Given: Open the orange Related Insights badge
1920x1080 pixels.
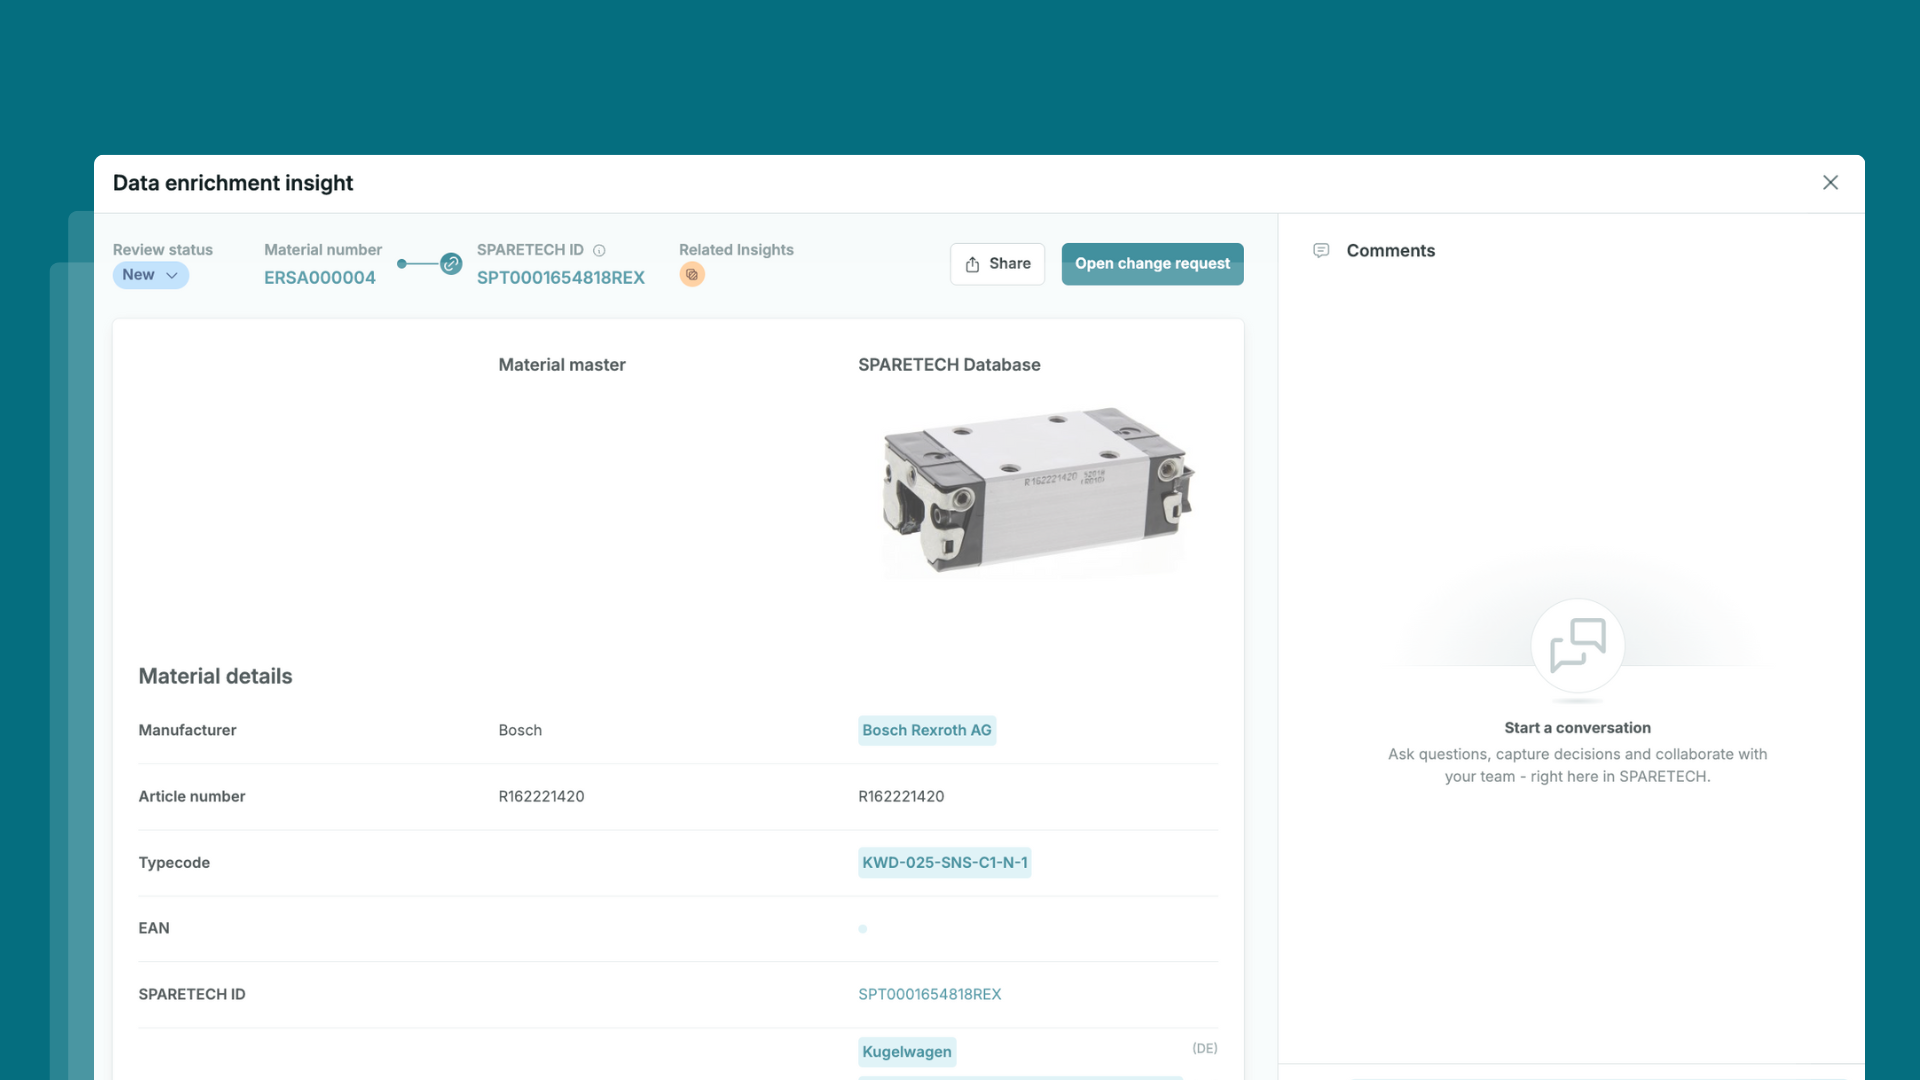Looking at the screenshot, I should 692,275.
